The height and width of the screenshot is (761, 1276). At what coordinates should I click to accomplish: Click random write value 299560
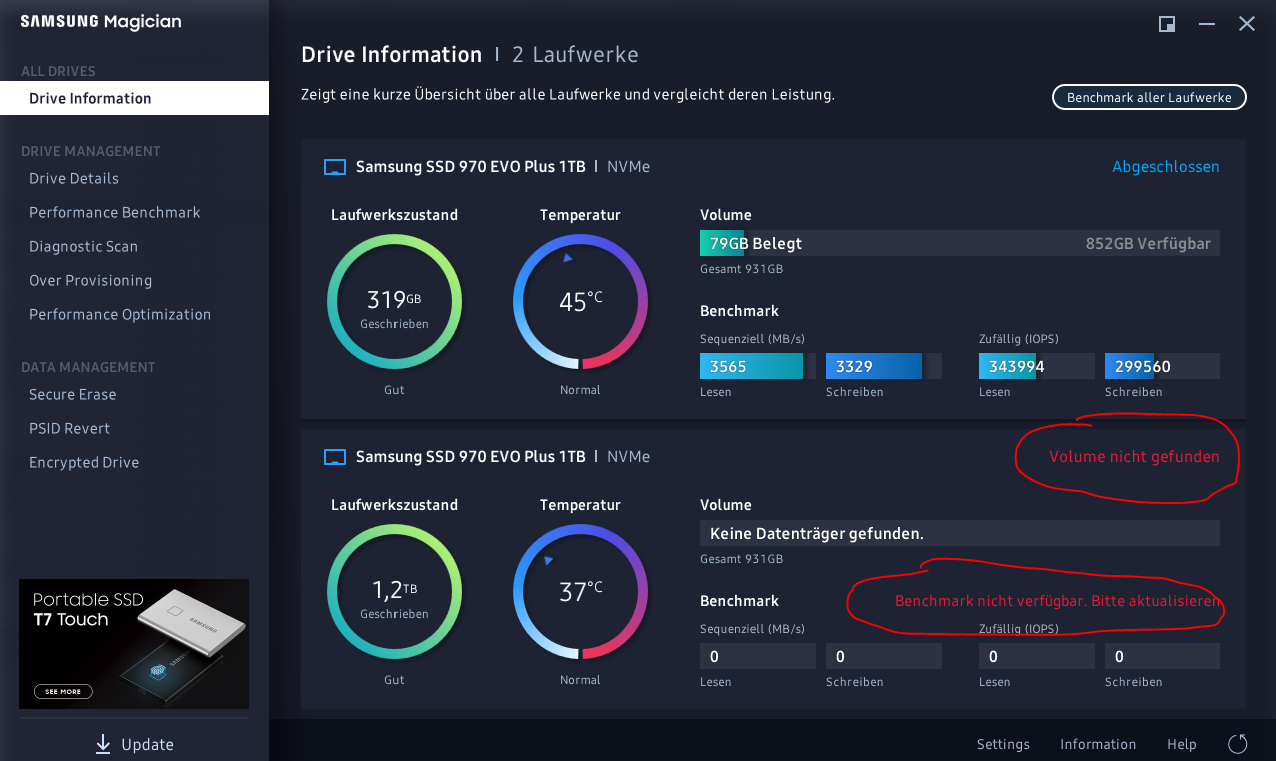tap(1162, 366)
